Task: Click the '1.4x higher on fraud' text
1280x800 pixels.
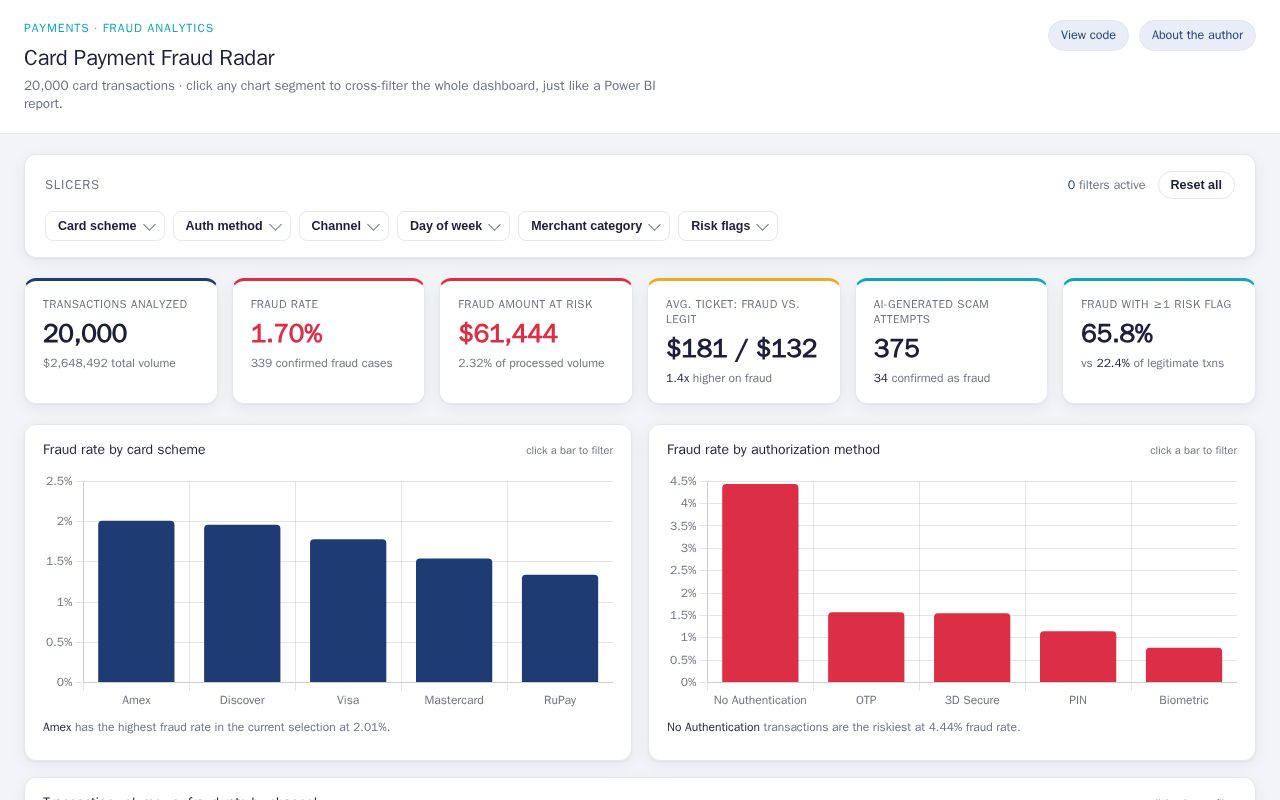Action: 719,378
